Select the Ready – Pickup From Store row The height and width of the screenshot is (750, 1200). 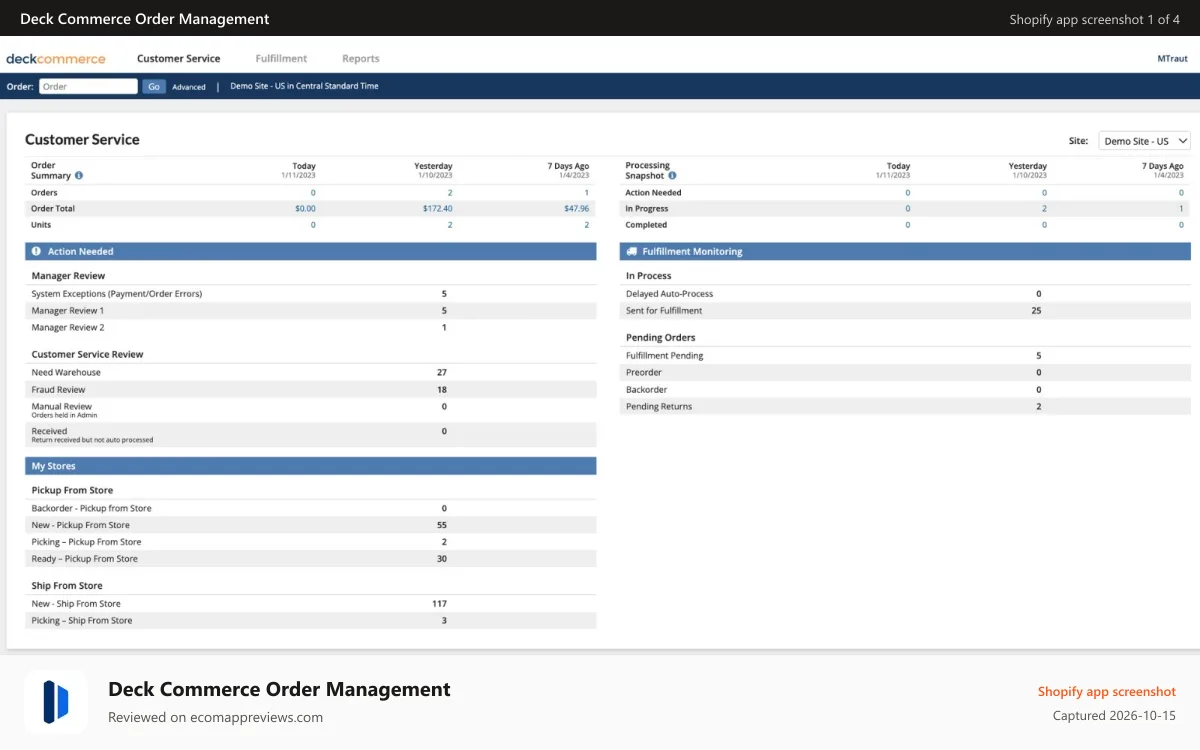point(311,559)
